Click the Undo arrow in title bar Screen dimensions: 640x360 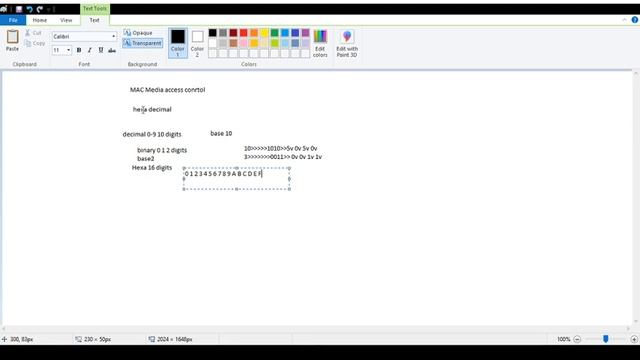[29, 9]
